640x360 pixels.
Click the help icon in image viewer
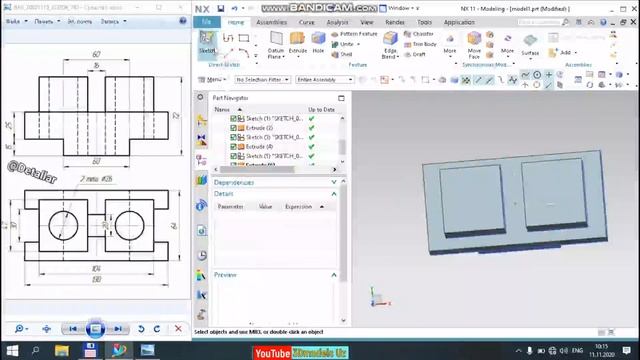[x=183, y=21]
